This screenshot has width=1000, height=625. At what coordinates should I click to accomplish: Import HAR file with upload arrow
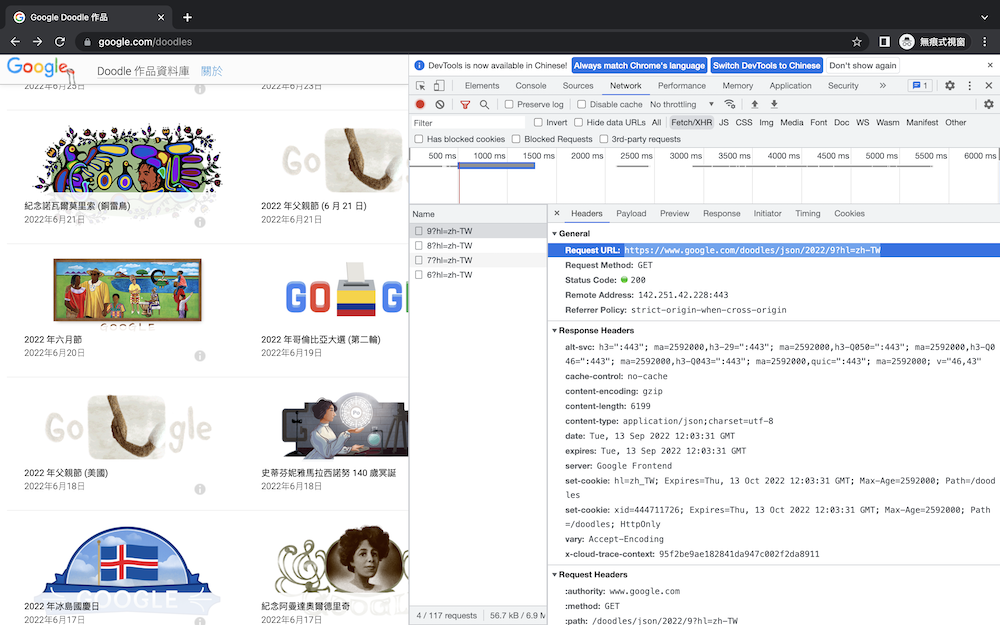tap(754, 104)
